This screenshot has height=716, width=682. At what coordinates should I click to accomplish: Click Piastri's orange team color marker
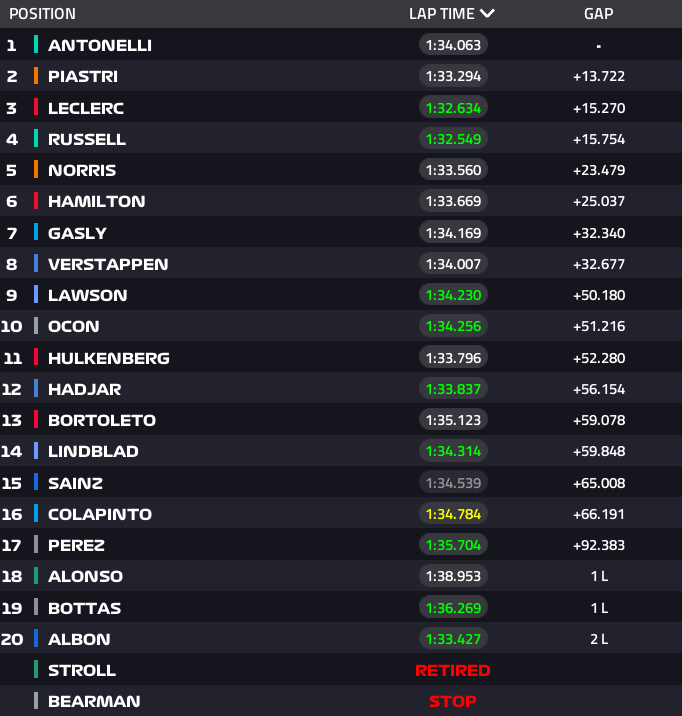[36, 76]
